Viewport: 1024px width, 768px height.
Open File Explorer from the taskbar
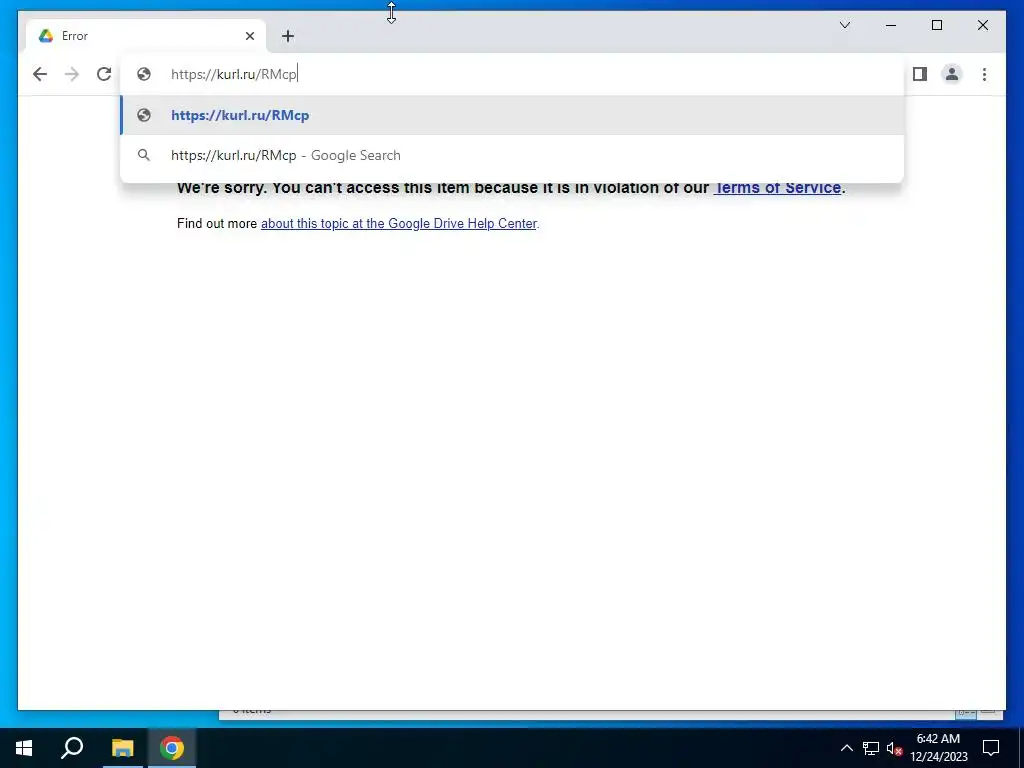tap(122, 748)
